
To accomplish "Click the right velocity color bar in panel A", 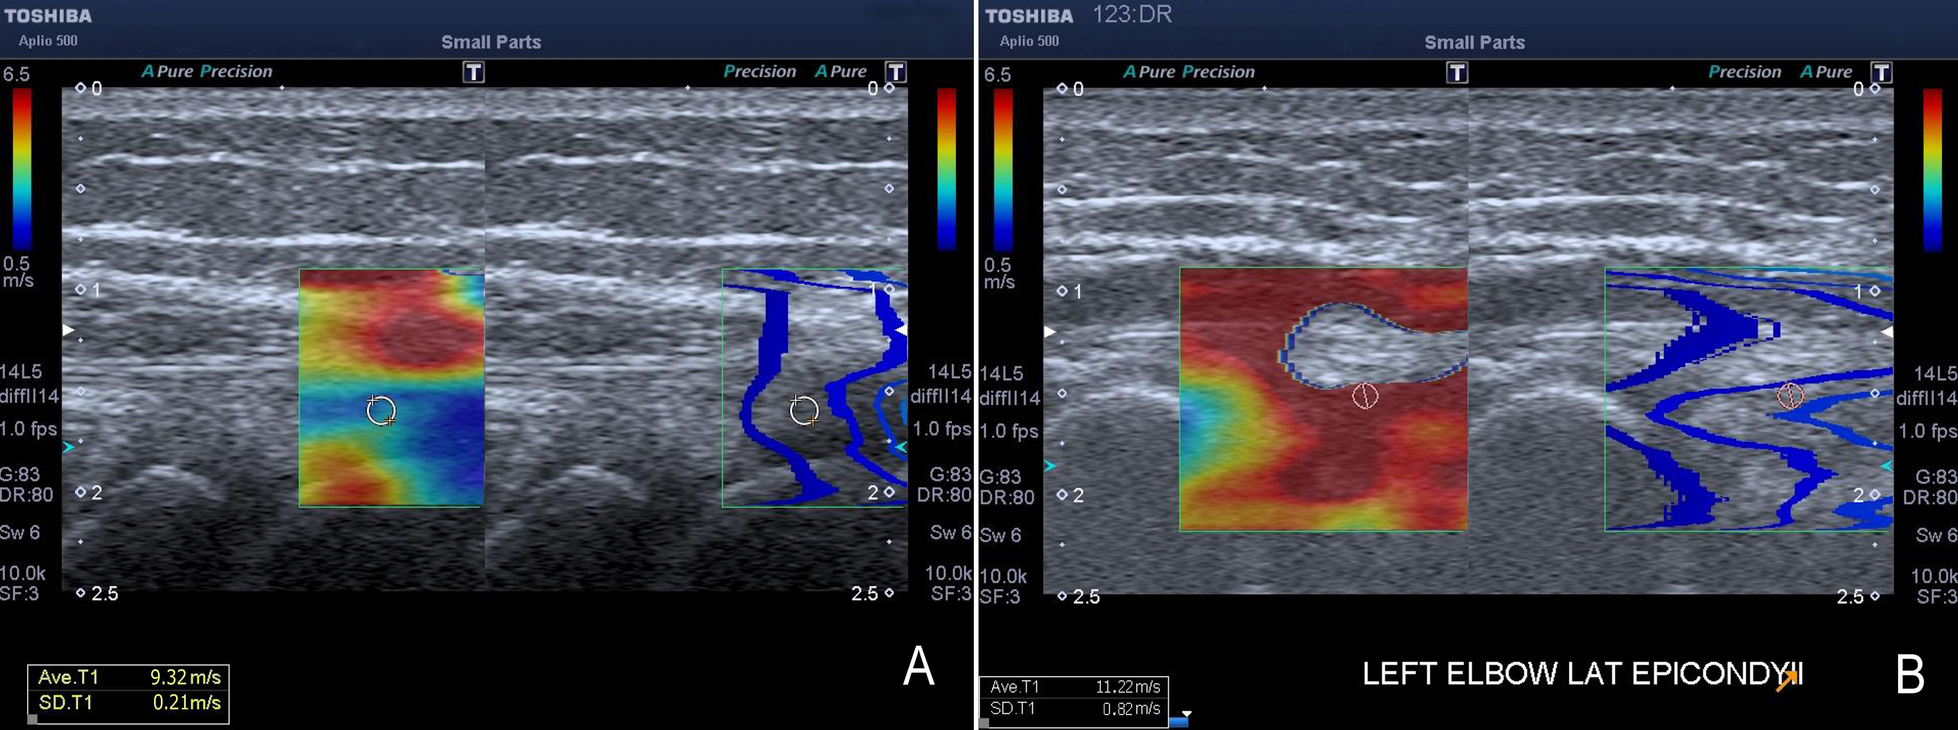I will click(946, 169).
